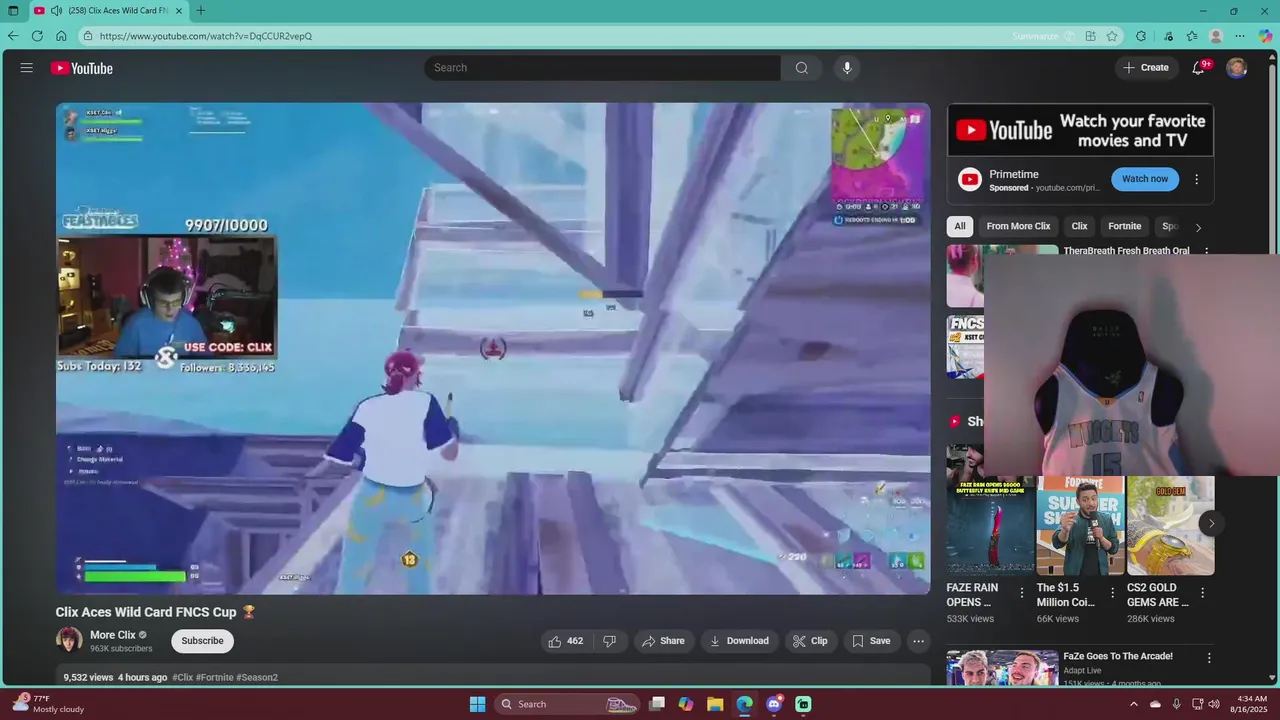Open the YouTube hamburger guide menu
Image resolution: width=1280 pixels, height=720 pixels.
[x=27, y=68]
